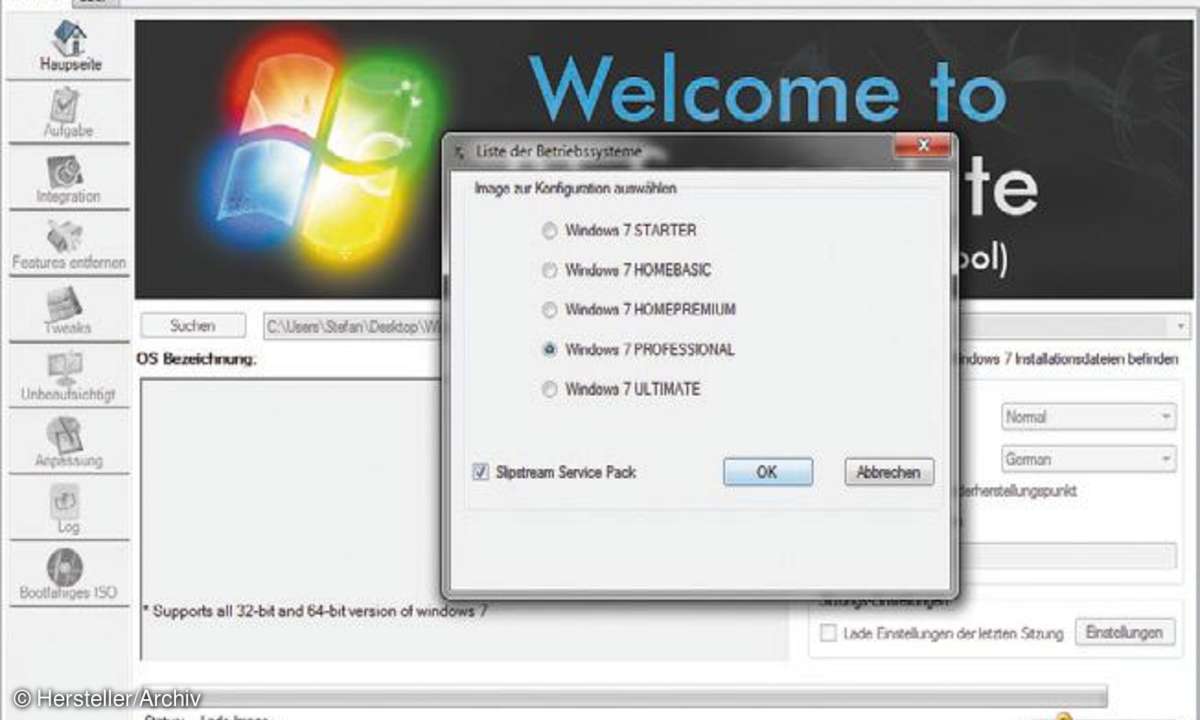The width and height of the screenshot is (1200, 720).
Task: Select the Windows 7 HOMEPREMIUM radio button
Action: (x=549, y=310)
